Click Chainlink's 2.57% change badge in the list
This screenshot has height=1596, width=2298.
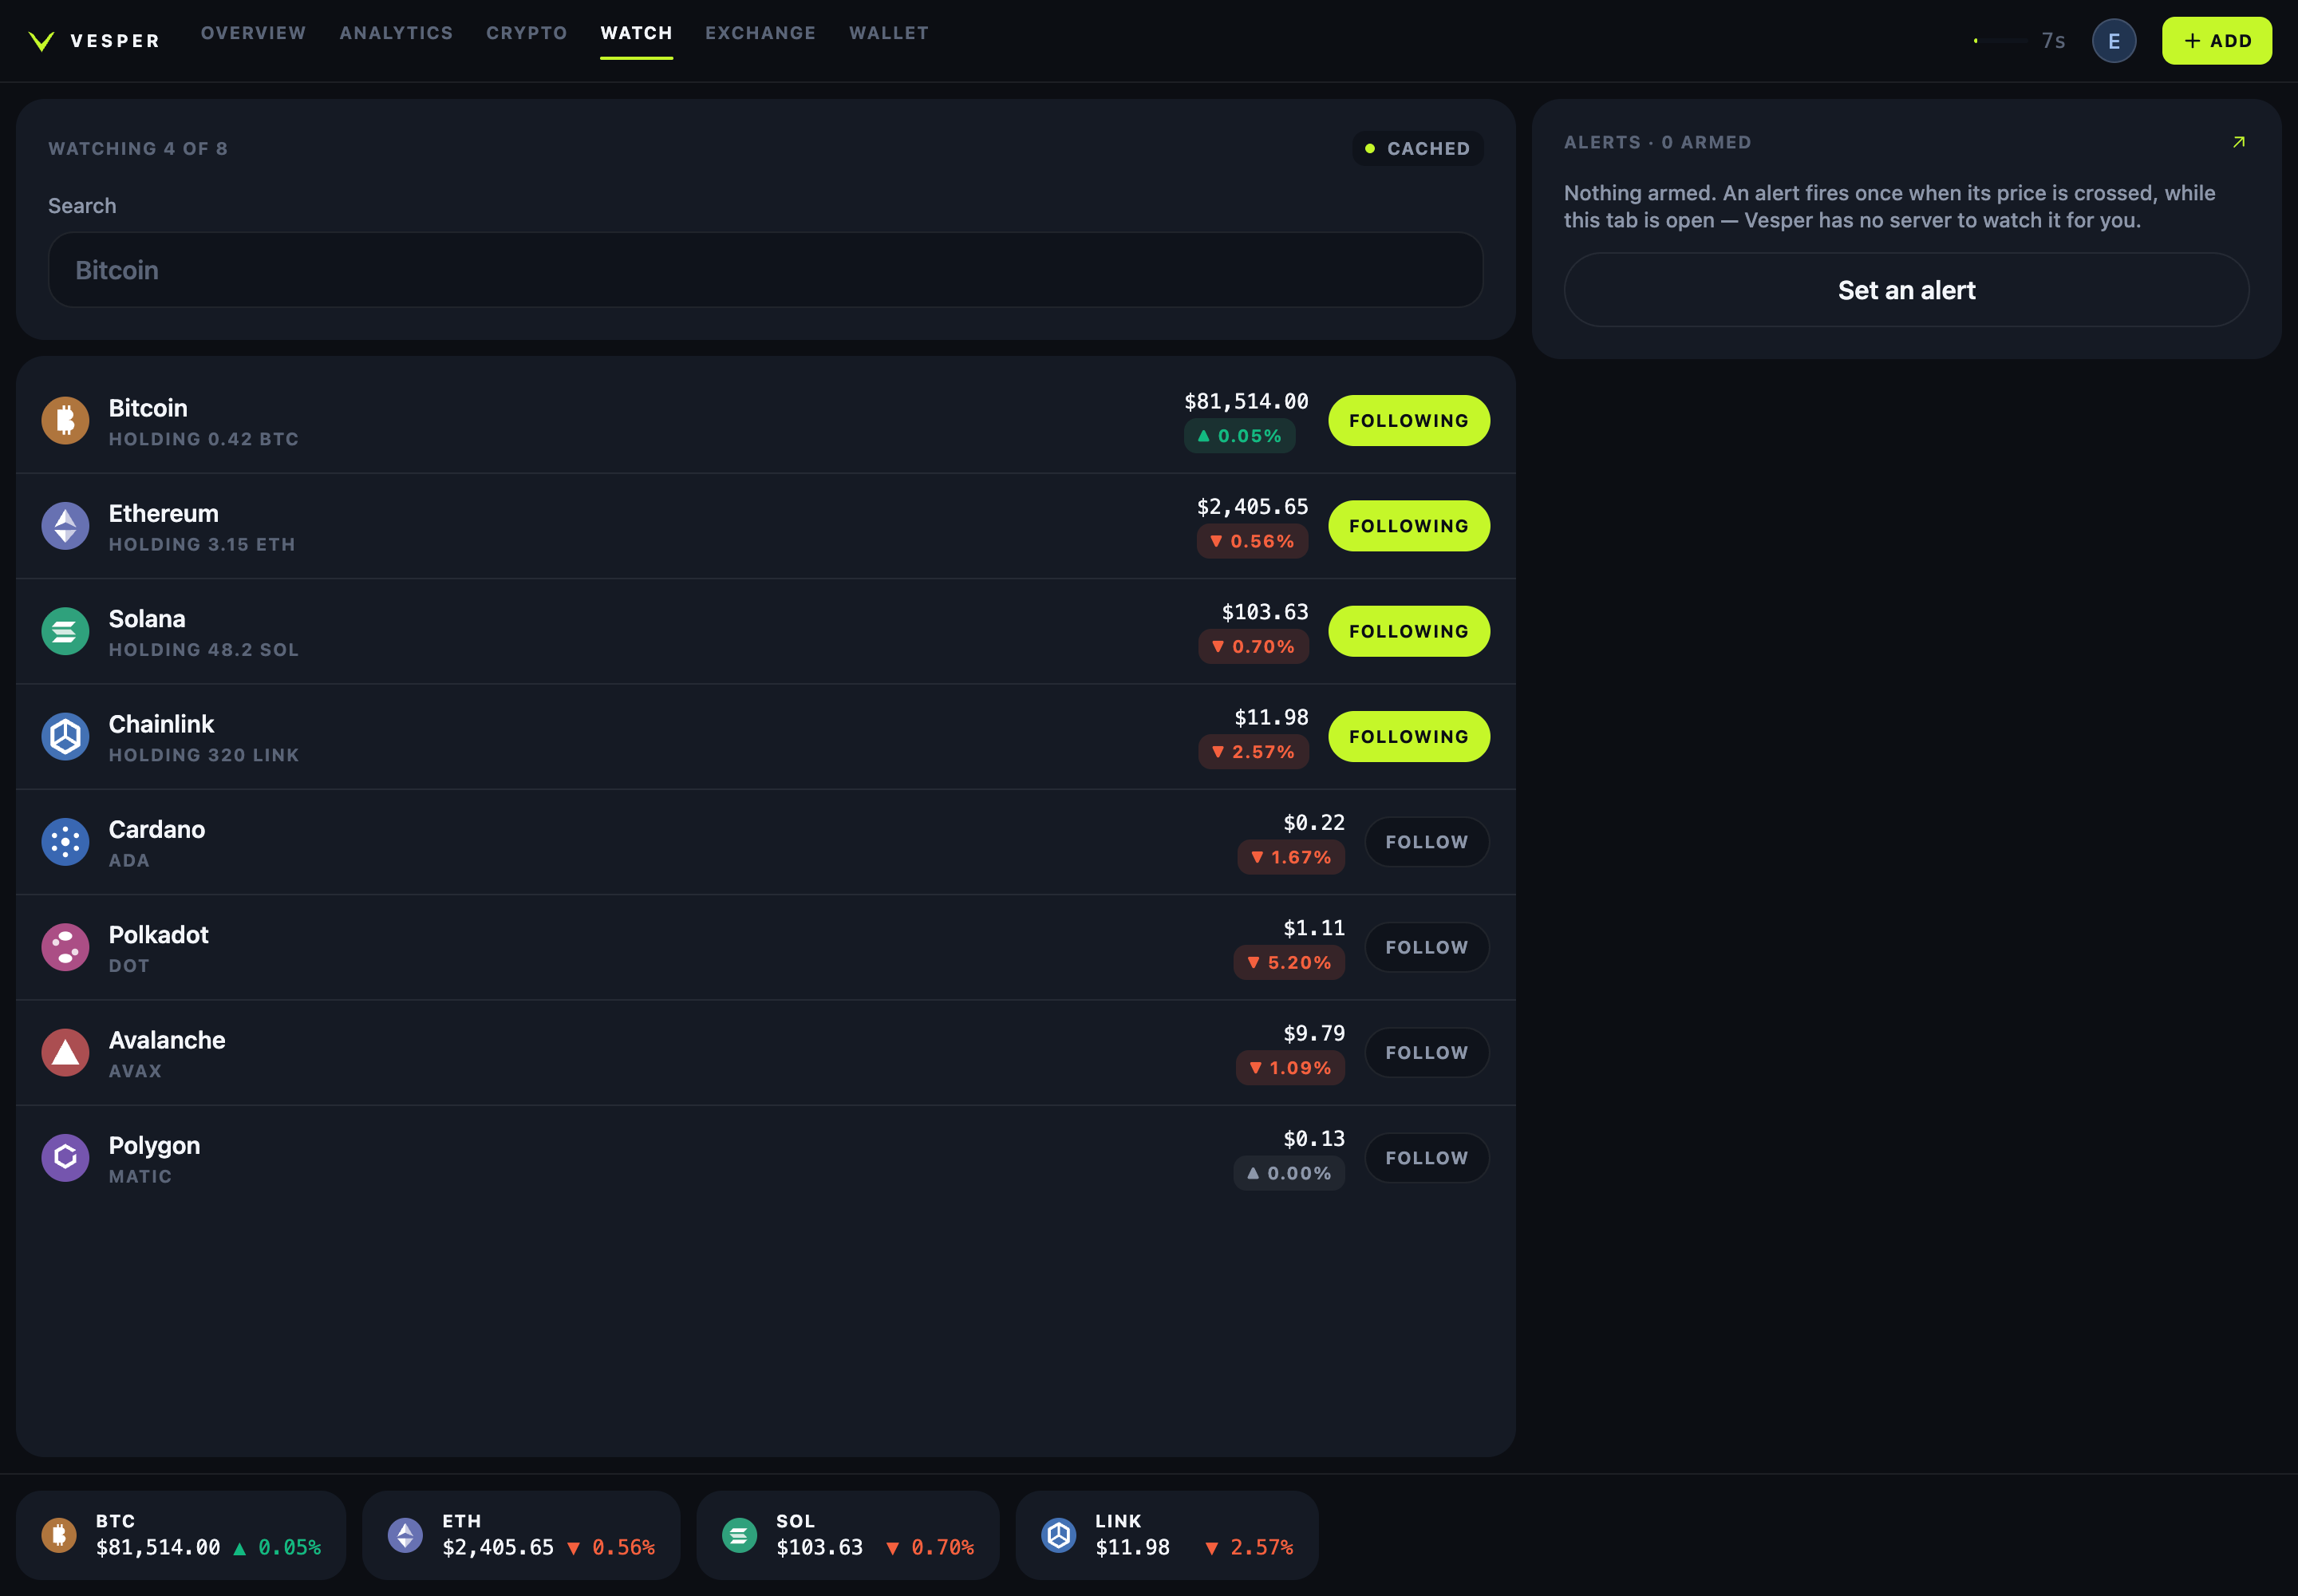tap(1253, 752)
